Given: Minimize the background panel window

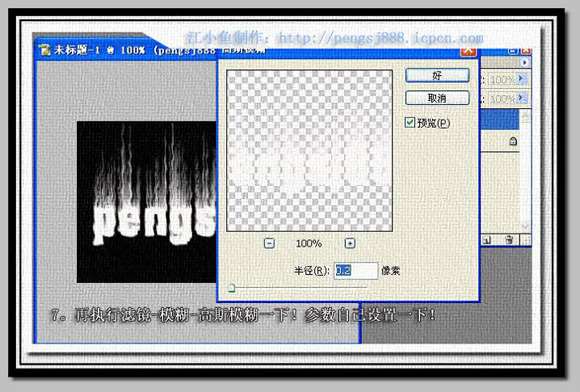Looking at the screenshot, I should [x=513, y=51].
